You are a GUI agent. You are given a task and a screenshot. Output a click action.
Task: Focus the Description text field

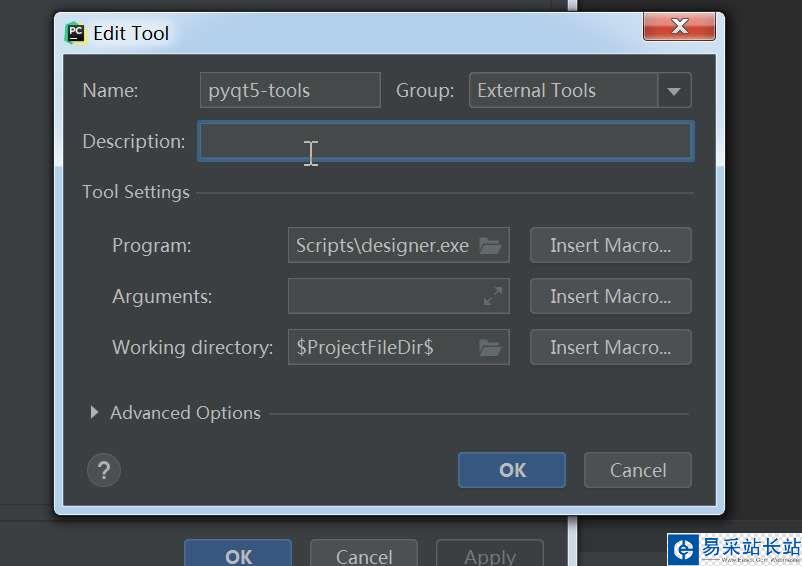pos(445,142)
